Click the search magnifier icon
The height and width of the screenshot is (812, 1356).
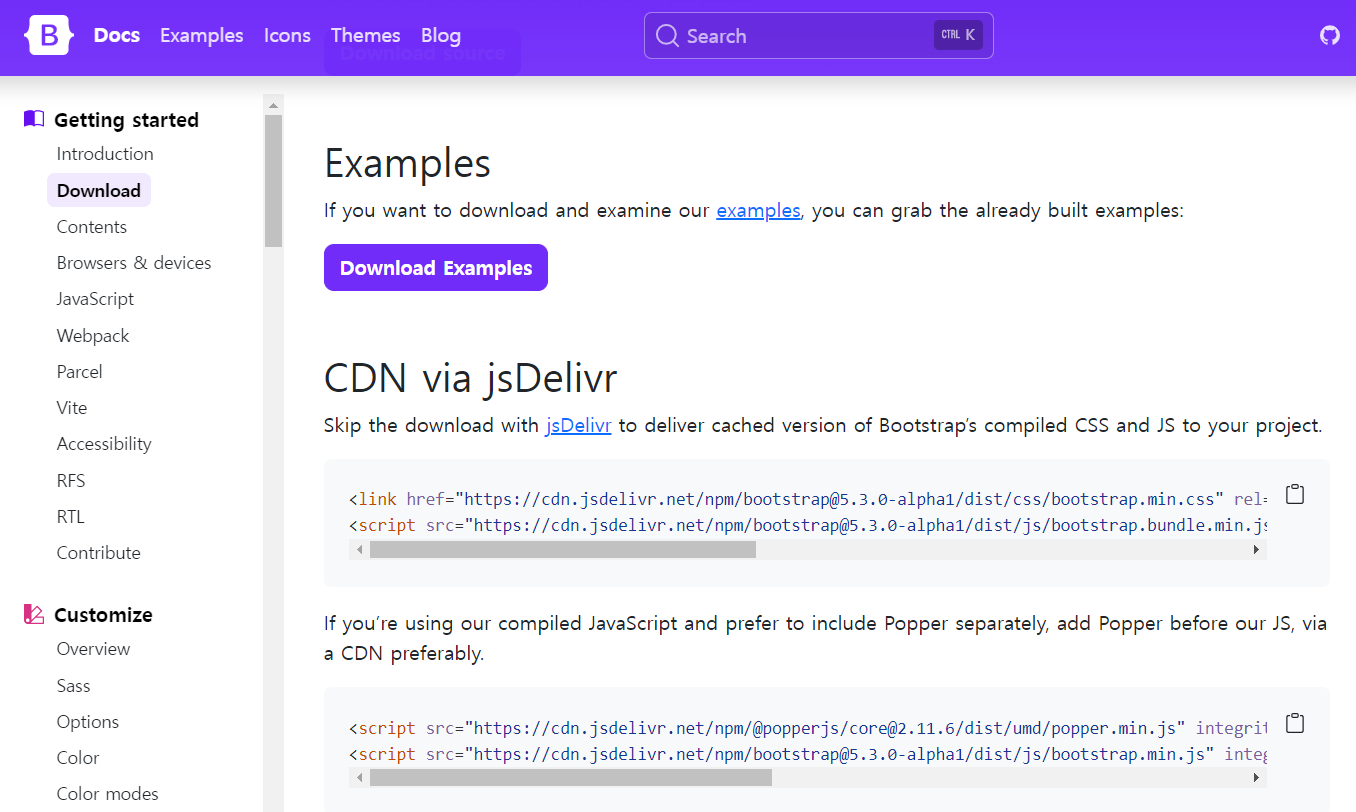click(x=667, y=36)
